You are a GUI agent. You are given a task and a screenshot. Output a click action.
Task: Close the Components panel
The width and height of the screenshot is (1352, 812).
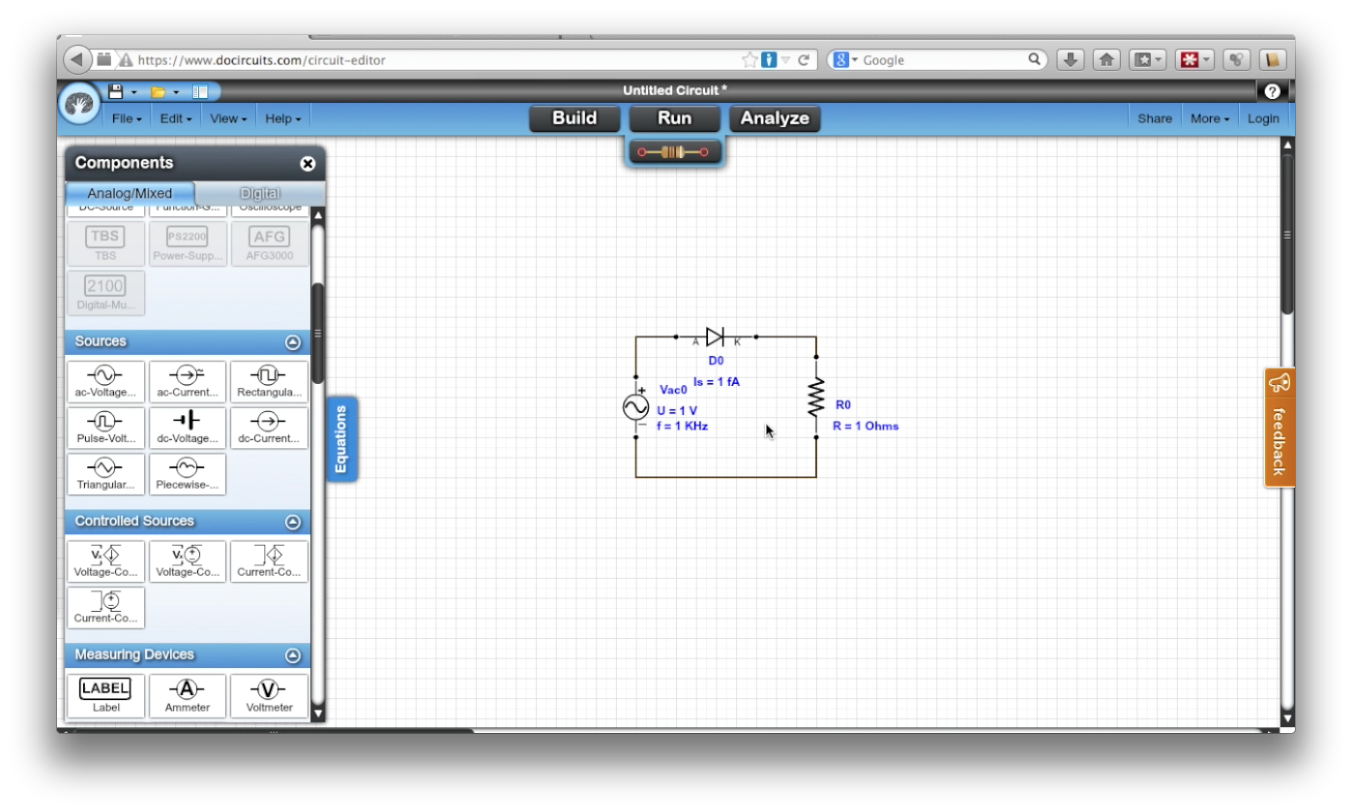point(307,163)
